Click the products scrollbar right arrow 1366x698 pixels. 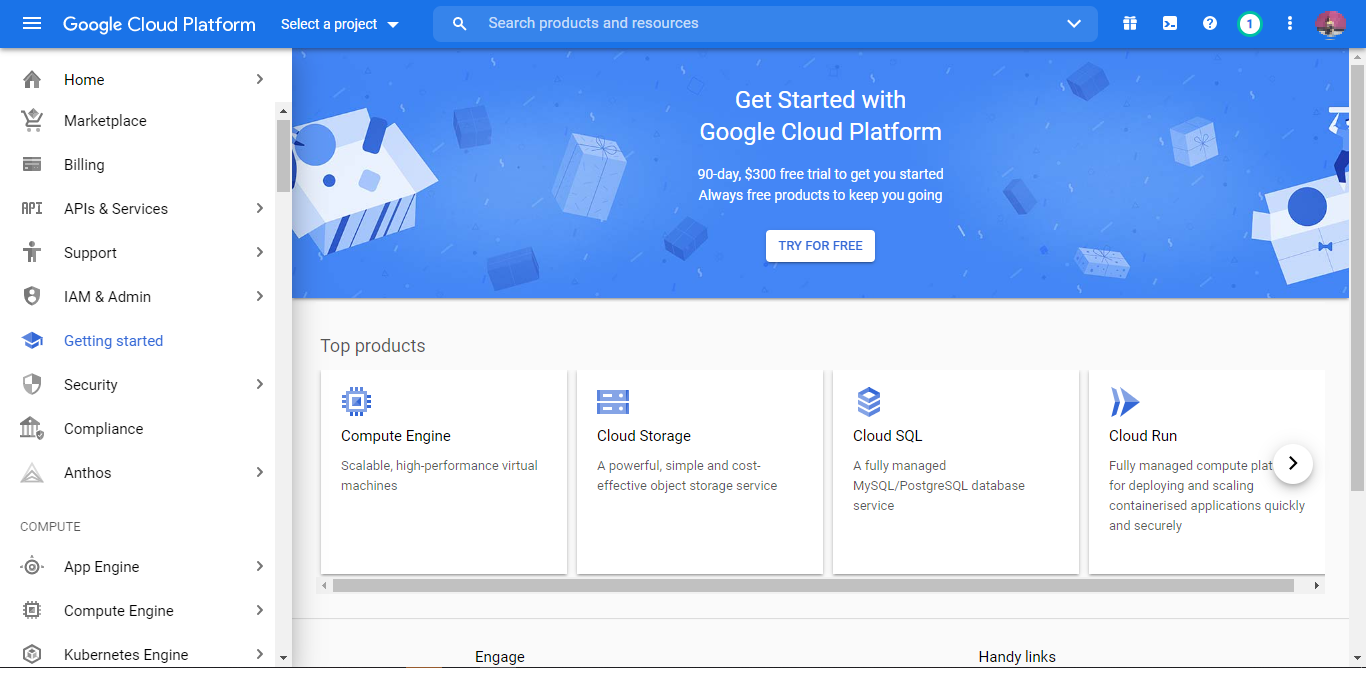pyautogui.click(x=1317, y=585)
